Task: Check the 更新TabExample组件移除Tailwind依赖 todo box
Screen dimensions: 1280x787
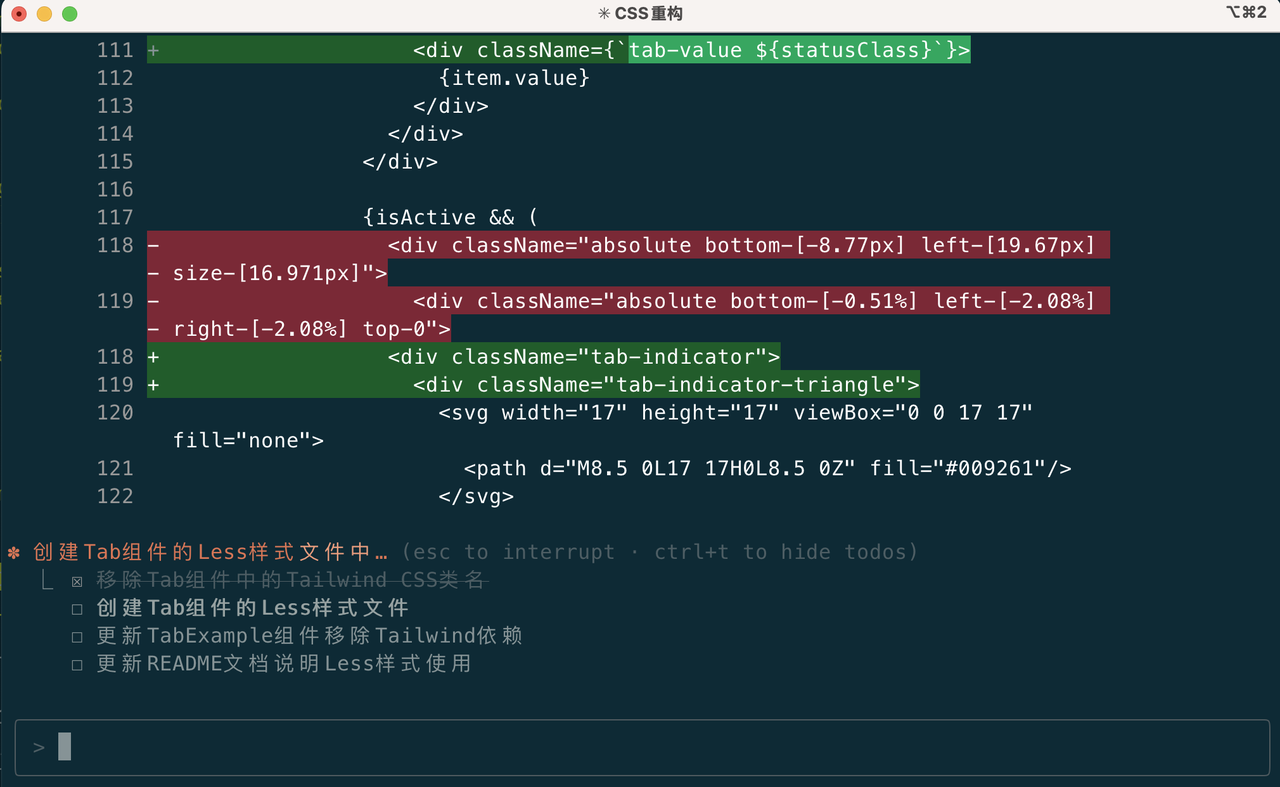Action: 77,637
